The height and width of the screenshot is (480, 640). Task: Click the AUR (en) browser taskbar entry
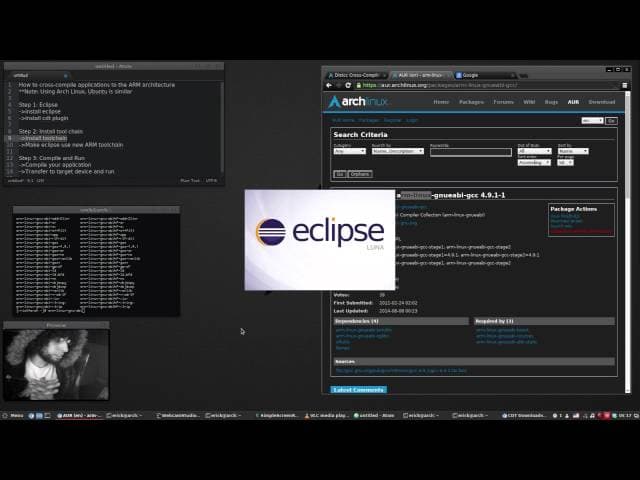(x=79, y=416)
